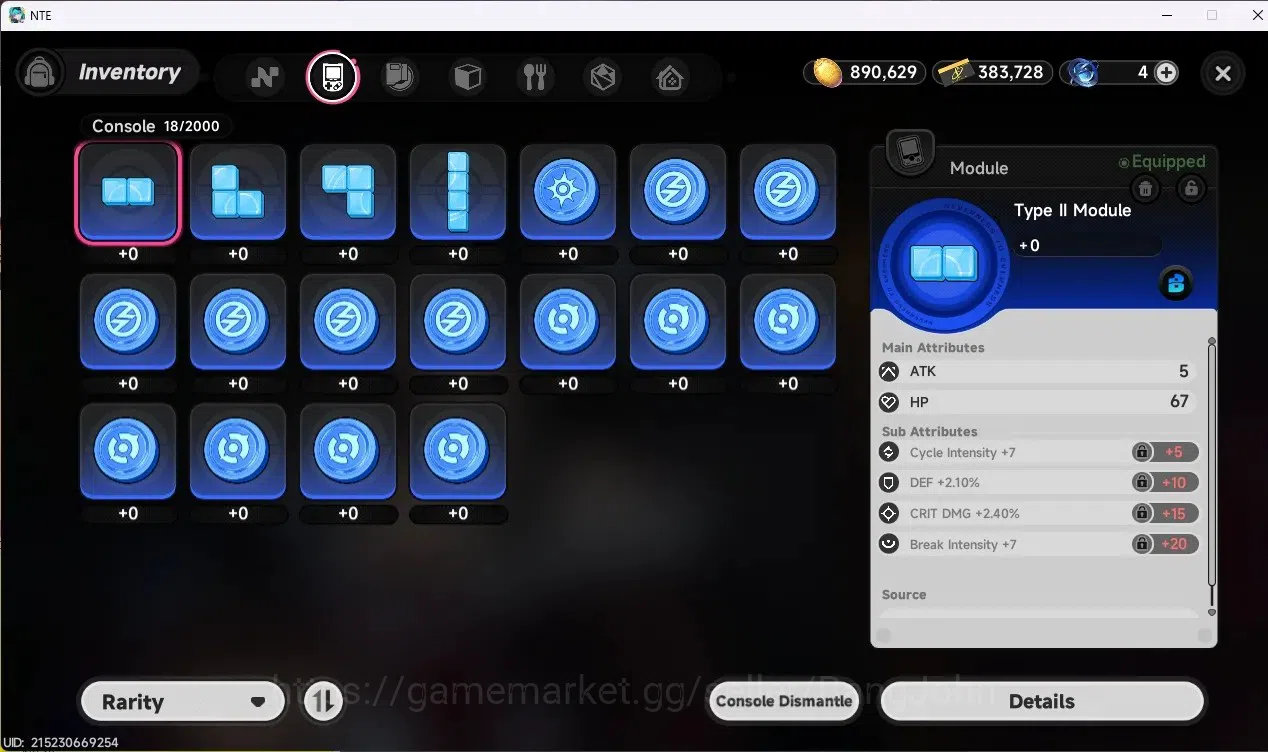1268x752 pixels.
Task: Select the third lightning disc in second row
Action: pyautogui.click(x=348, y=322)
